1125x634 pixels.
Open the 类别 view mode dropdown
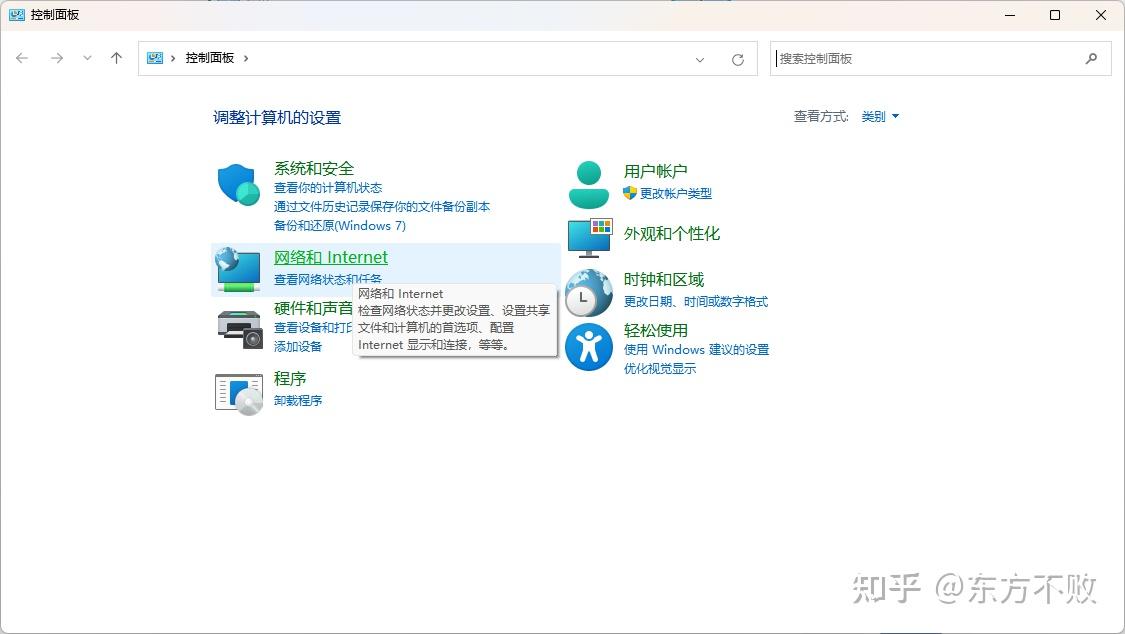[x=880, y=116]
